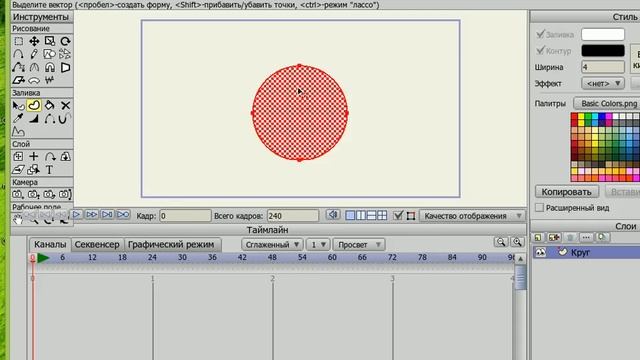Open the white fill color swatch
Image resolution: width=640 pixels, height=360 pixels.
click(602, 34)
